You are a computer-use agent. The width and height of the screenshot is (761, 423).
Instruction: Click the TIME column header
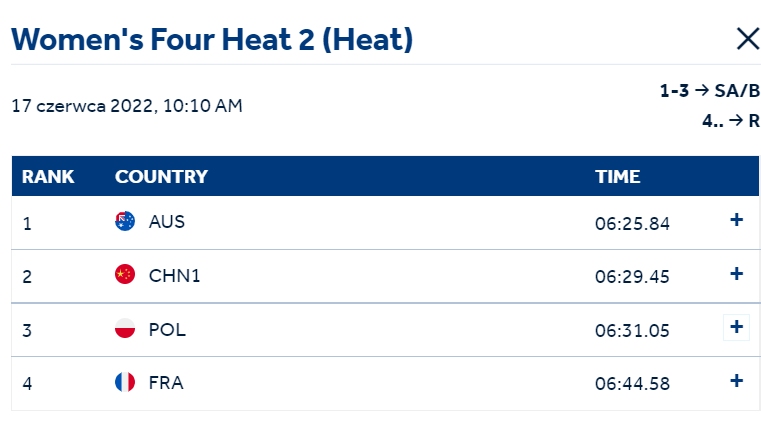click(617, 177)
